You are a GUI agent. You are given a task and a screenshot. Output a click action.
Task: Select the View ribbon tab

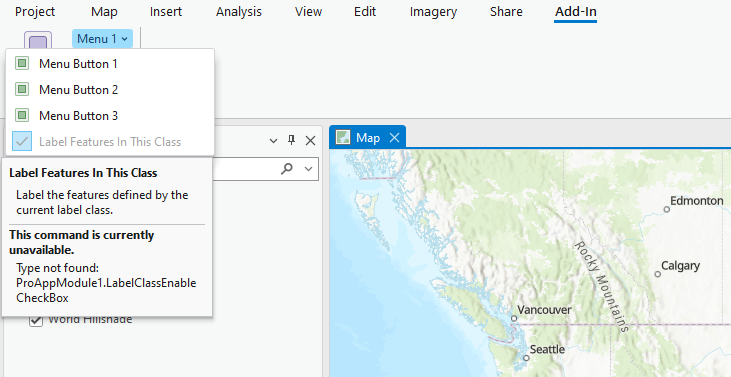click(x=308, y=12)
